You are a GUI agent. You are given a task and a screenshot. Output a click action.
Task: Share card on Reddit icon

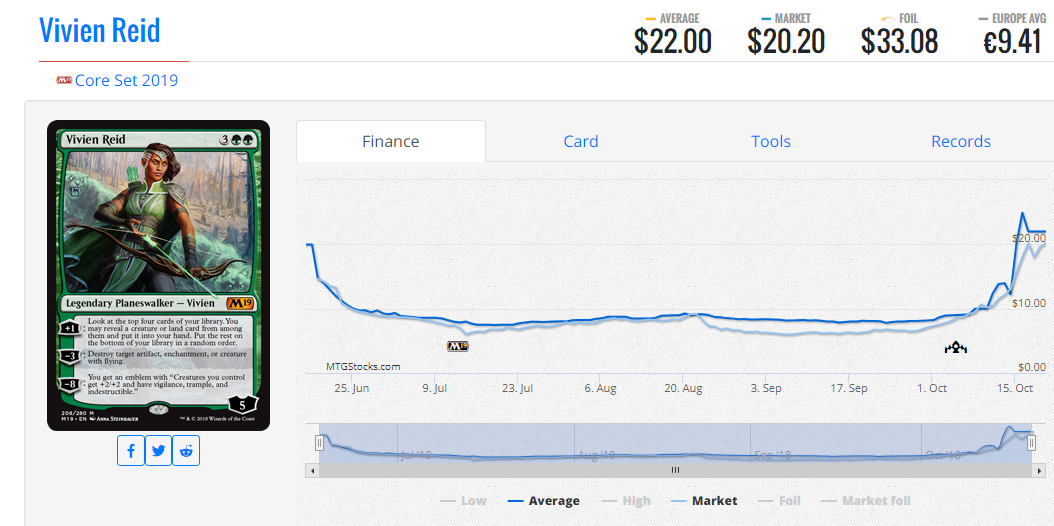pos(186,451)
